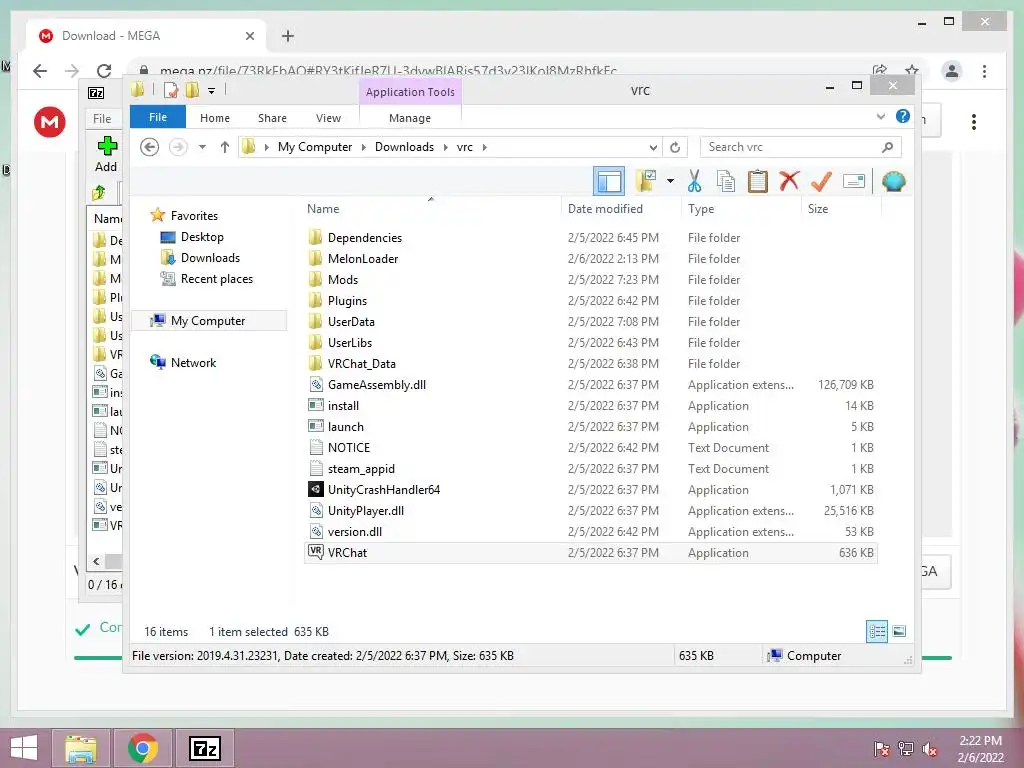
Task: Click the Add button in 7-Zip window
Action: [x=106, y=154]
